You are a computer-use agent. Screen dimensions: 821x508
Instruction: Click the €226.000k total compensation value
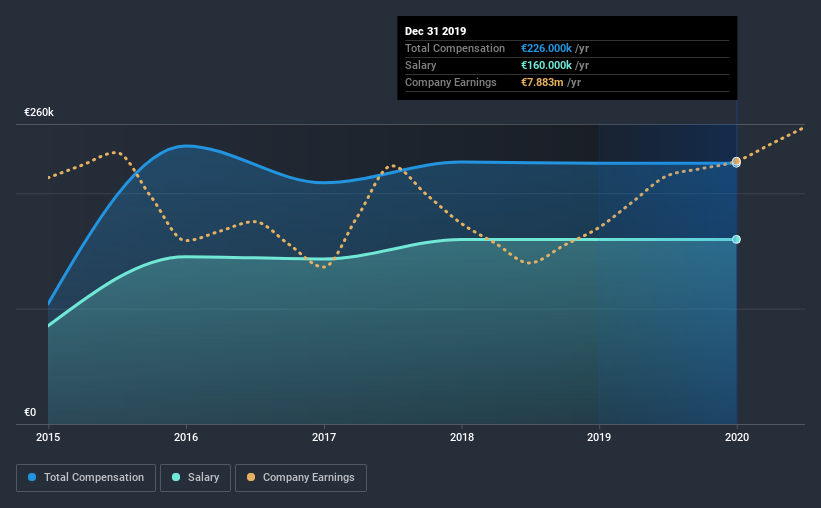pos(546,48)
